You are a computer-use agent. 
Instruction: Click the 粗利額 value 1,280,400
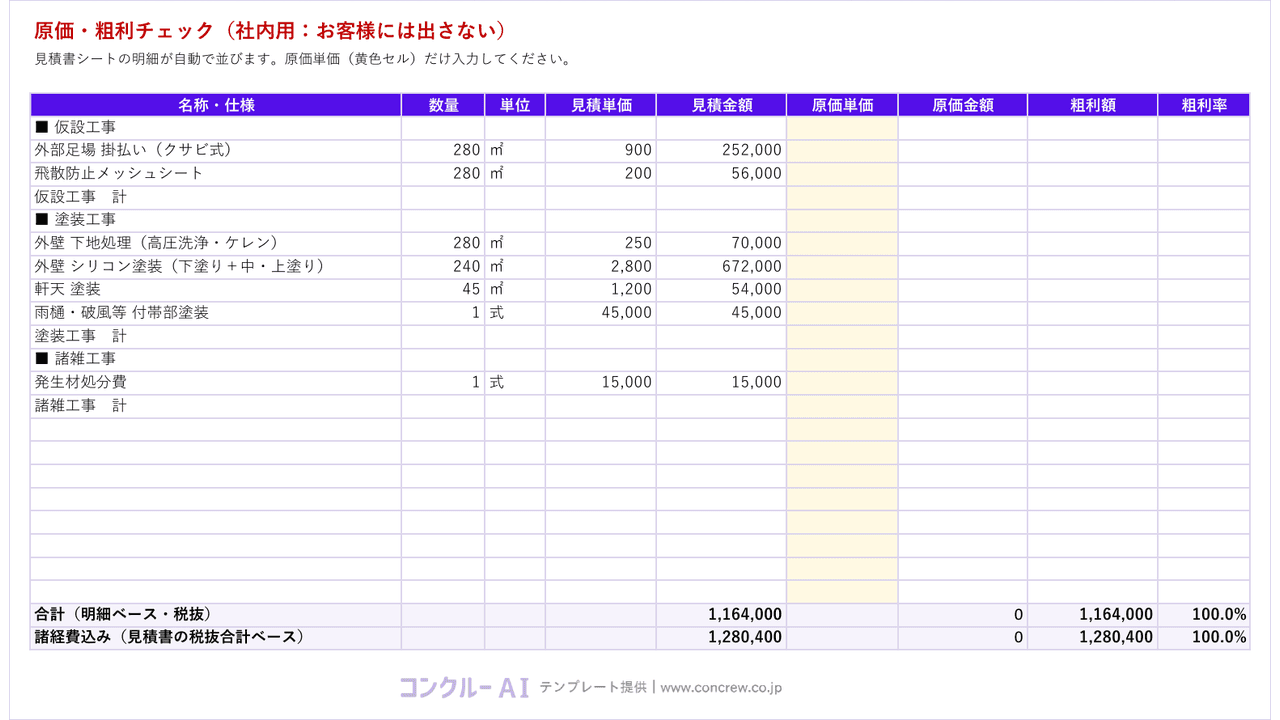tap(1092, 637)
